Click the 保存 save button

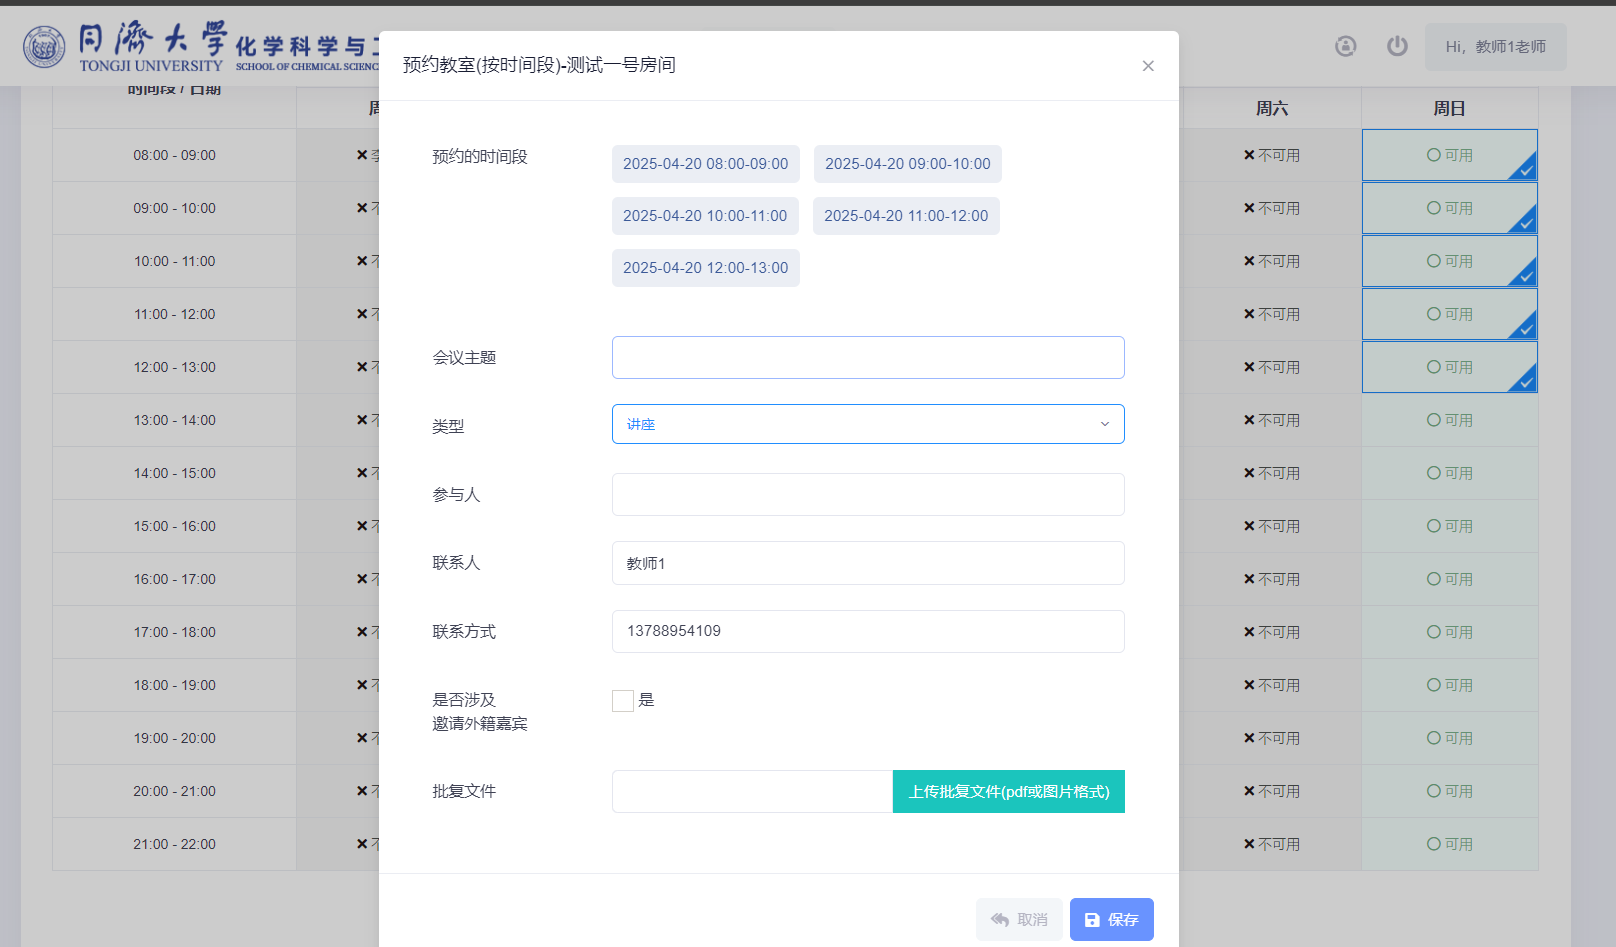coord(1111,919)
